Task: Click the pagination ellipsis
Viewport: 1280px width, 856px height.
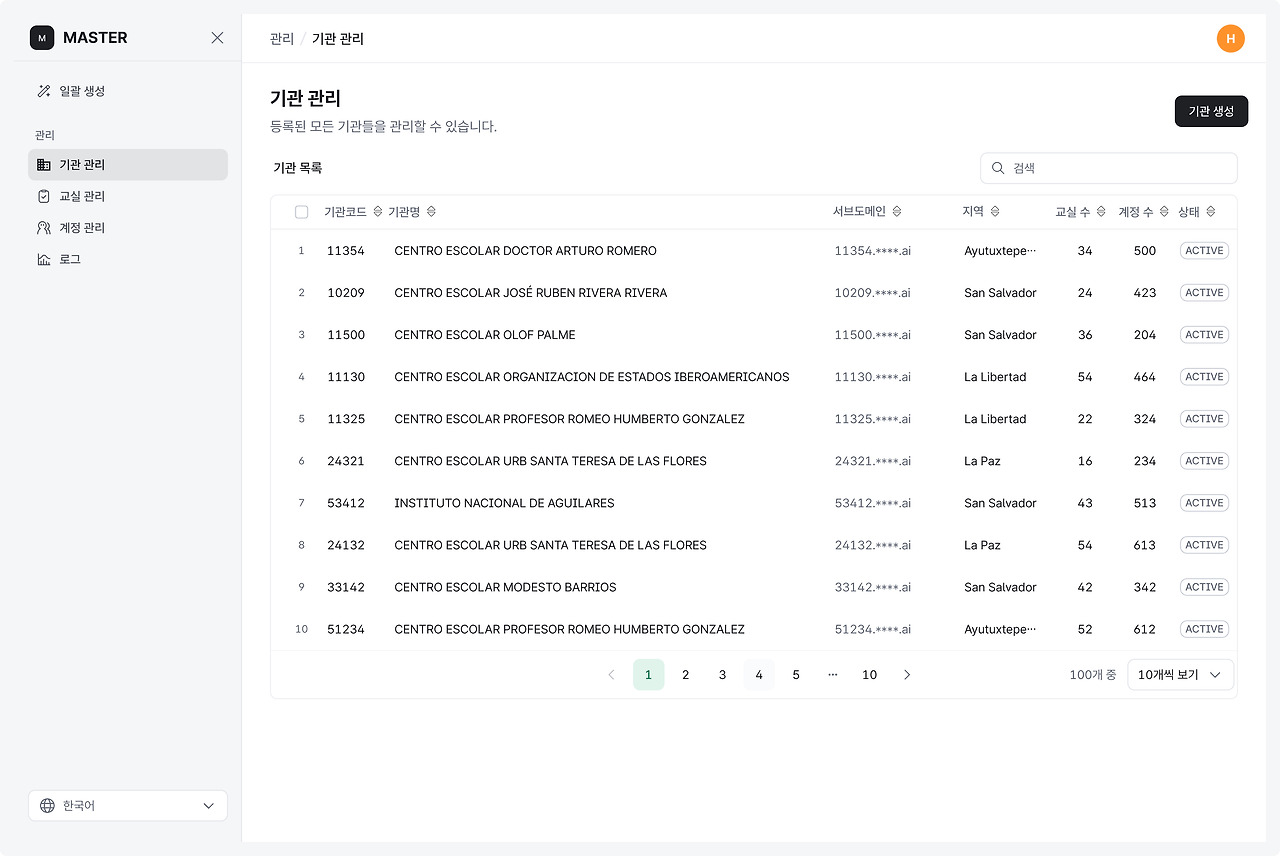Action: pyautogui.click(x=833, y=675)
